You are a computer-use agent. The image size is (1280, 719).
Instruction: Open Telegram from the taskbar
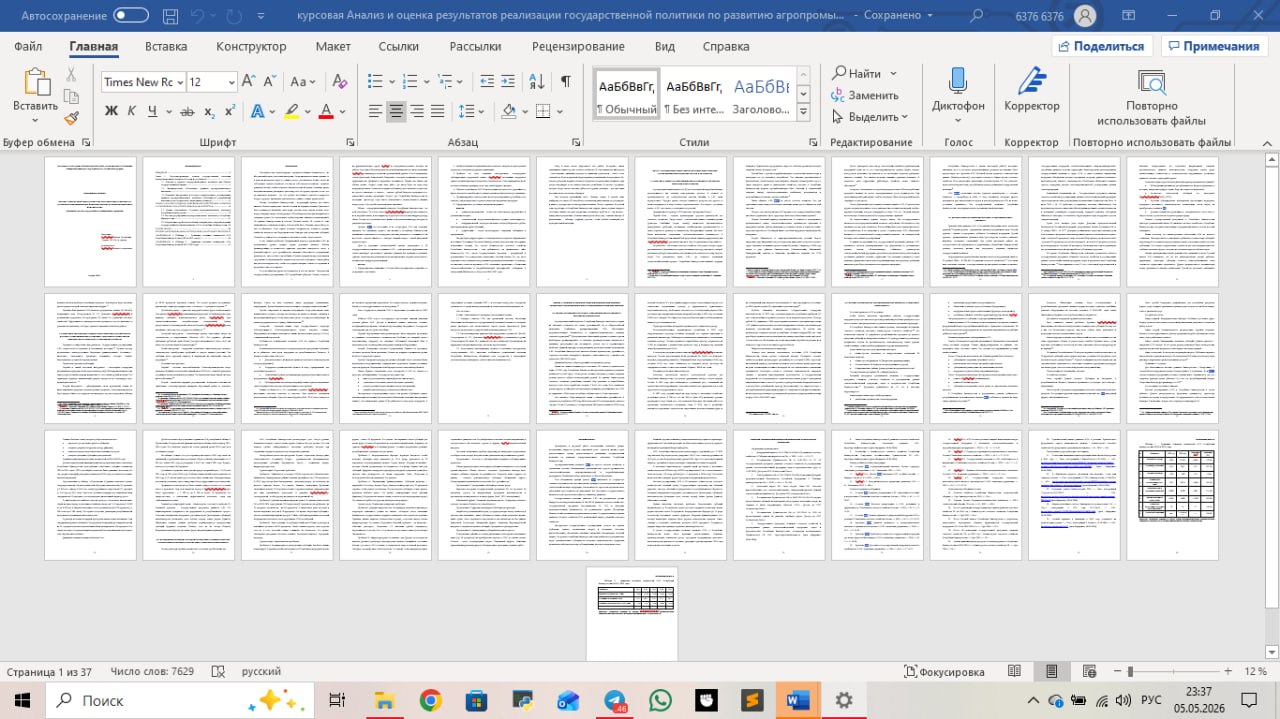click(616, 700)
